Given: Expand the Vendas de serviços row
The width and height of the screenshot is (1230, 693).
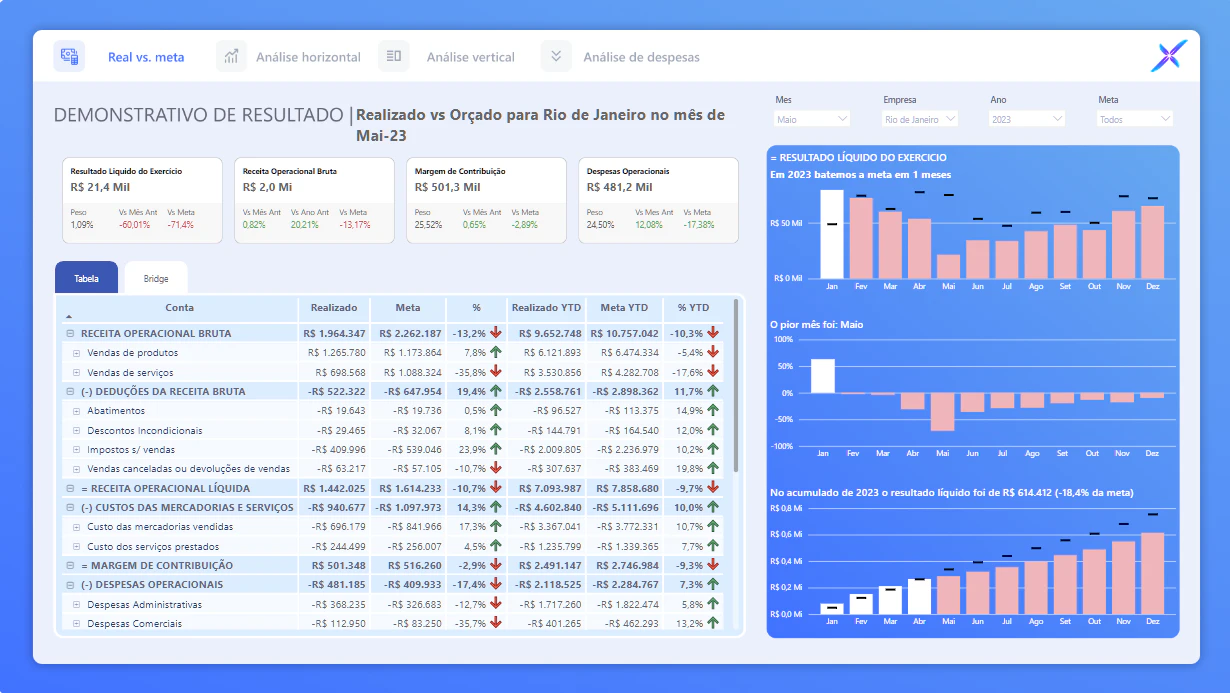Looking at the screenshot, I should tap(77, 372).
